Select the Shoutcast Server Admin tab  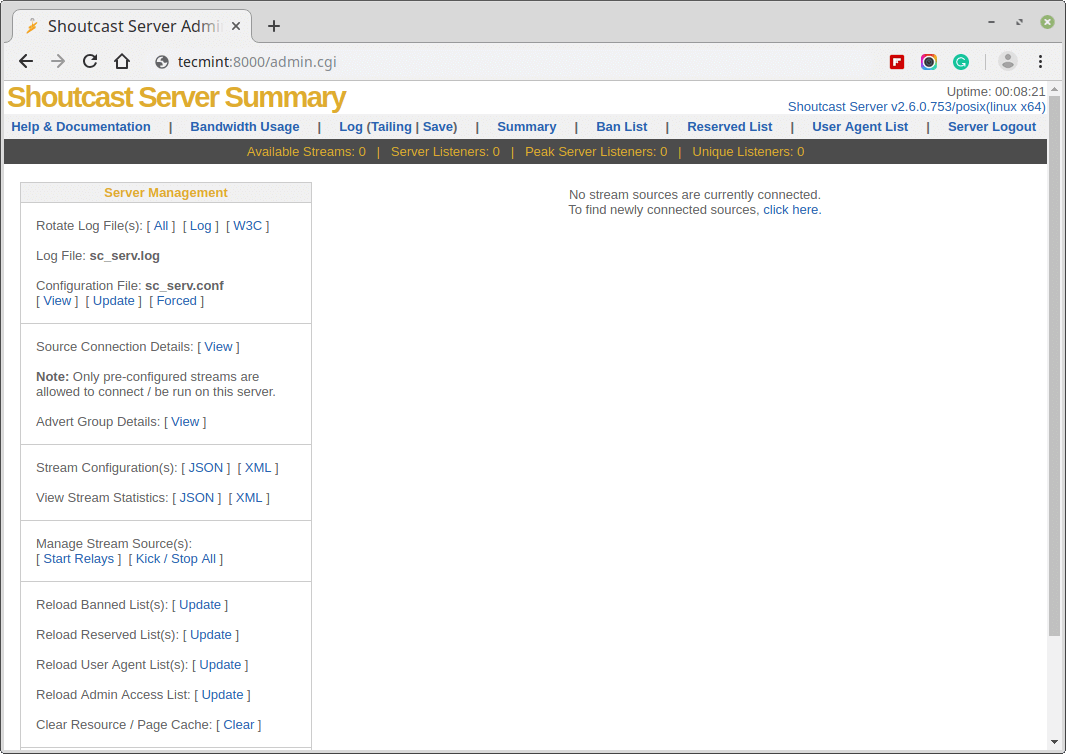[132, 26]
